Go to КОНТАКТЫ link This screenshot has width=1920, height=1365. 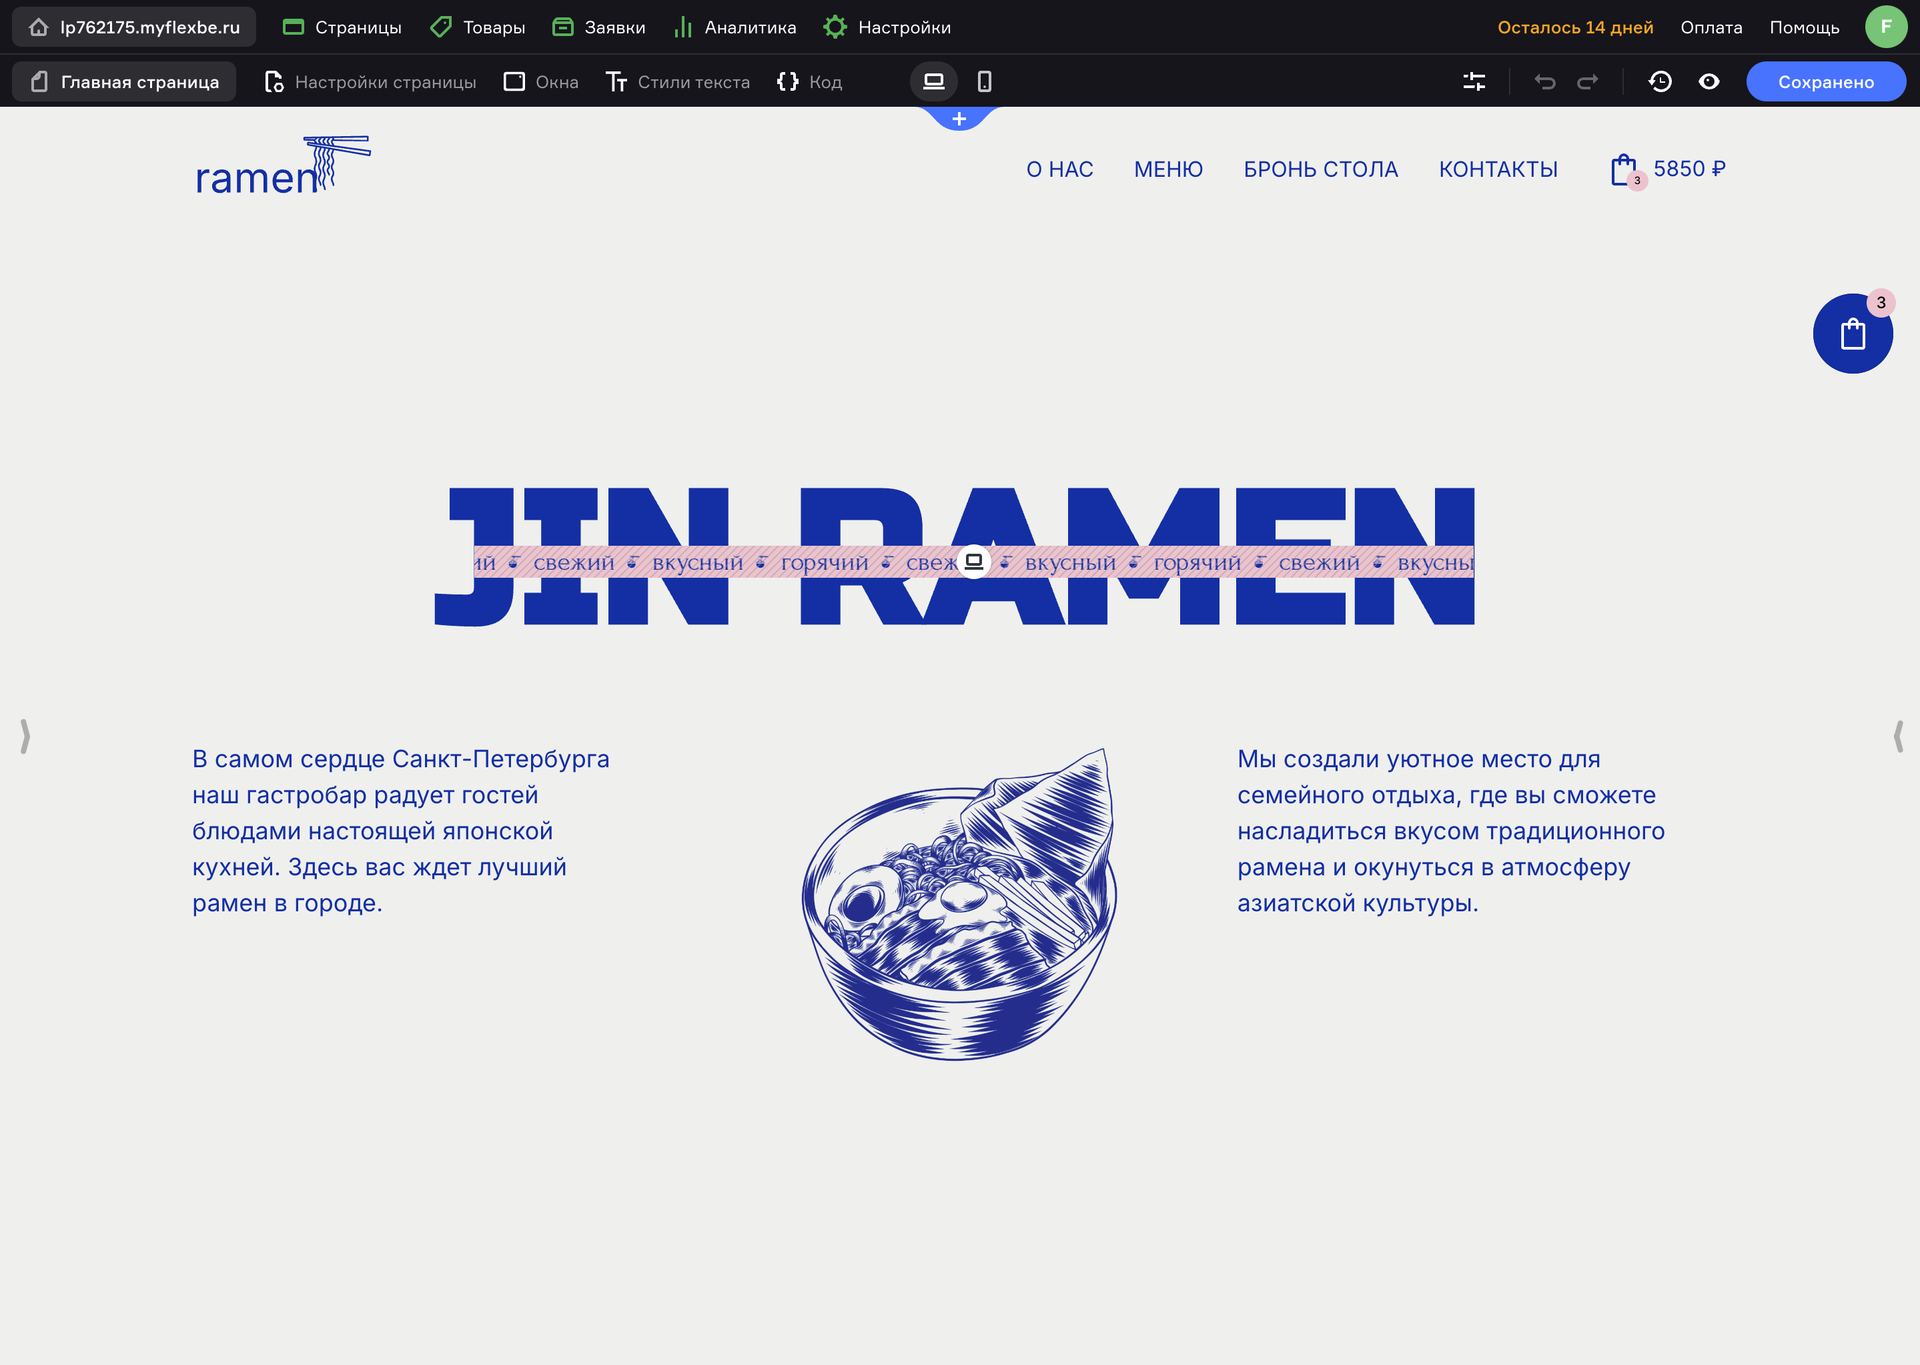pyautogui.click(x=1498, y=169)
